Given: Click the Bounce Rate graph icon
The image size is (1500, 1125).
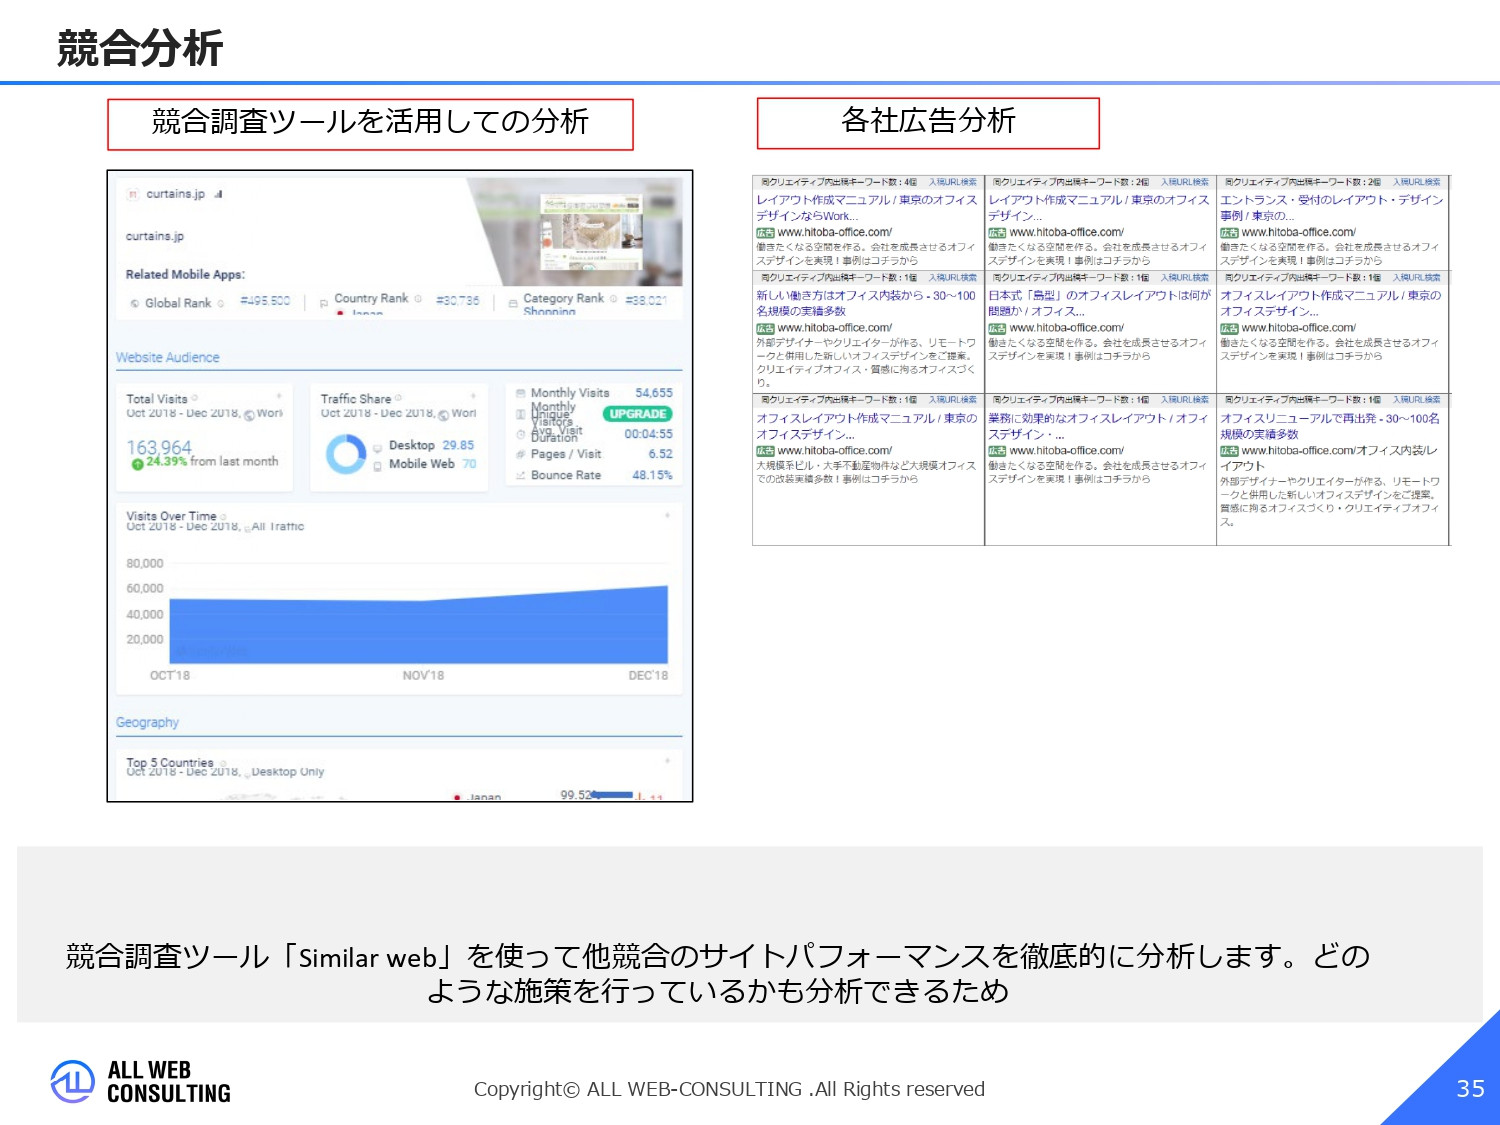Looking at the screenshot, I should pyautogui.click(x=520, y=475).
